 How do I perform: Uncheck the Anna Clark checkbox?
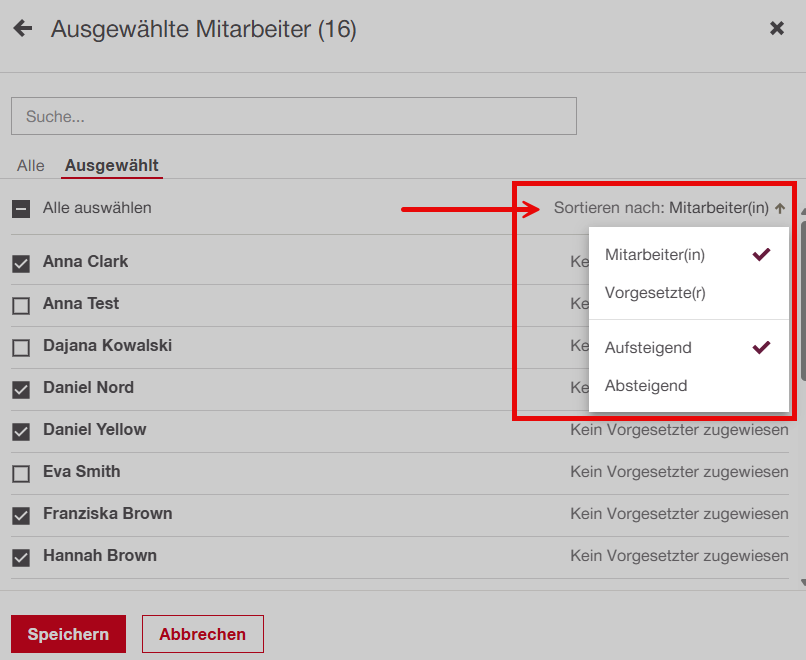tap(21, 263)
